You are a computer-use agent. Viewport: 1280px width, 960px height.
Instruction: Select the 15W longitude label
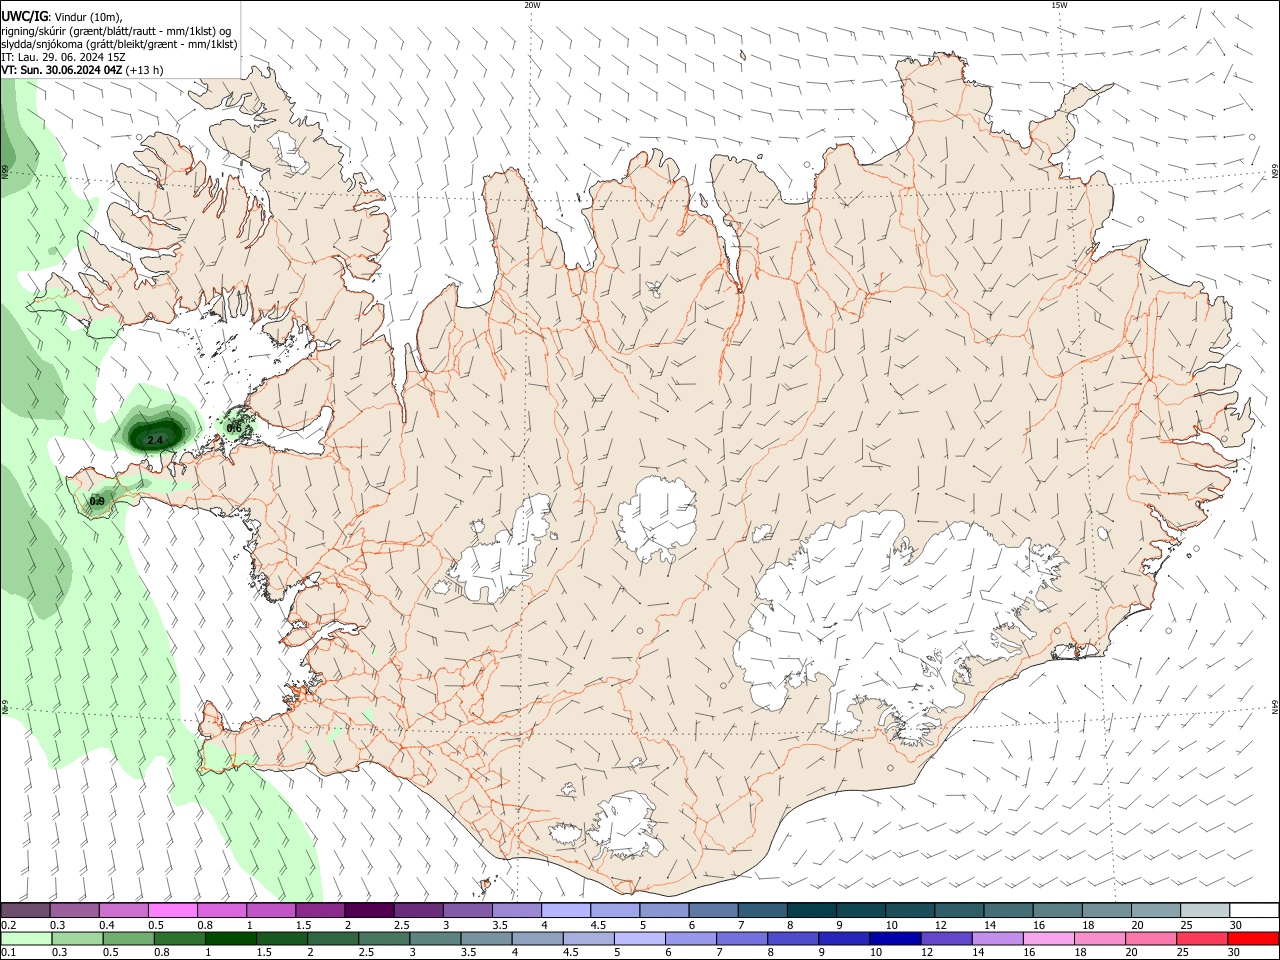click(1059, 5)
